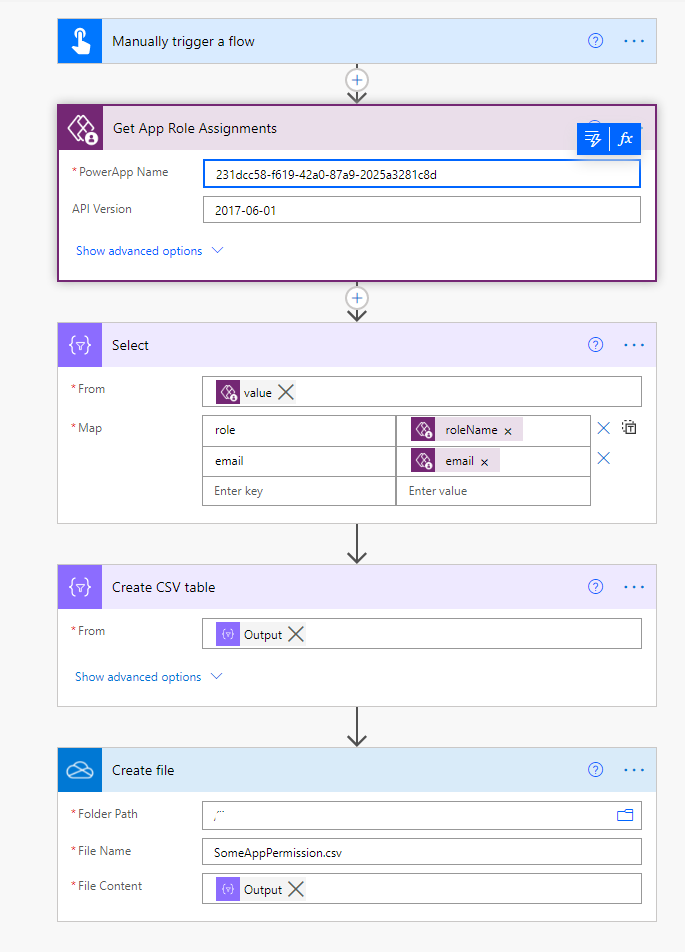
Task: Open ellipsis menu on Select action
Action: (634, 345)
